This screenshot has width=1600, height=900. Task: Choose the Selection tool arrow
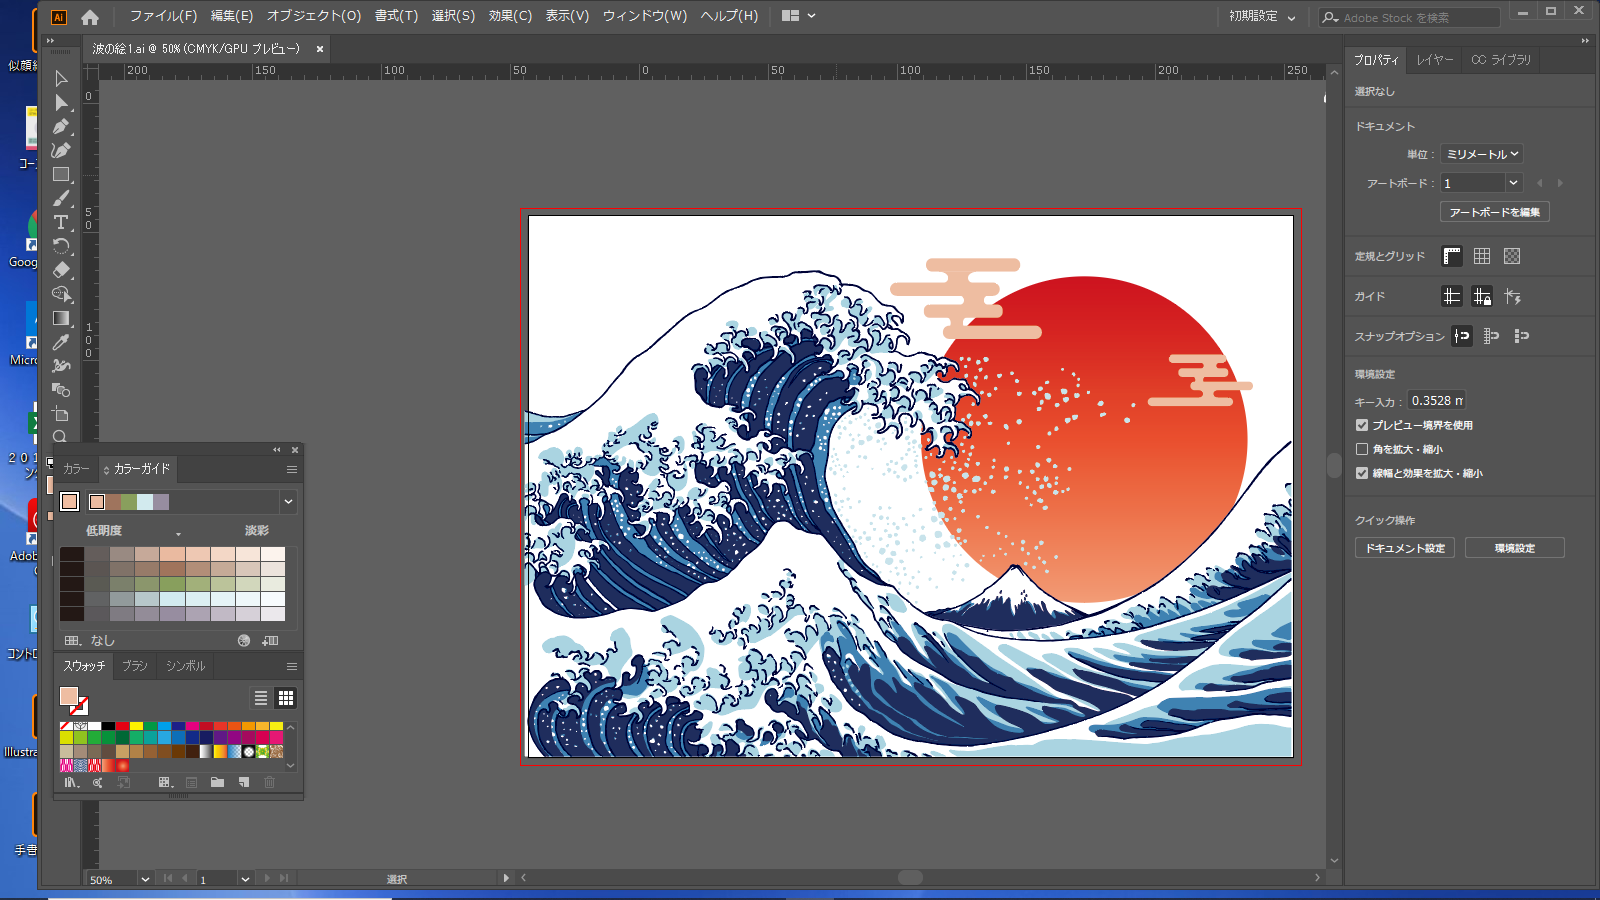coord(61,78)
